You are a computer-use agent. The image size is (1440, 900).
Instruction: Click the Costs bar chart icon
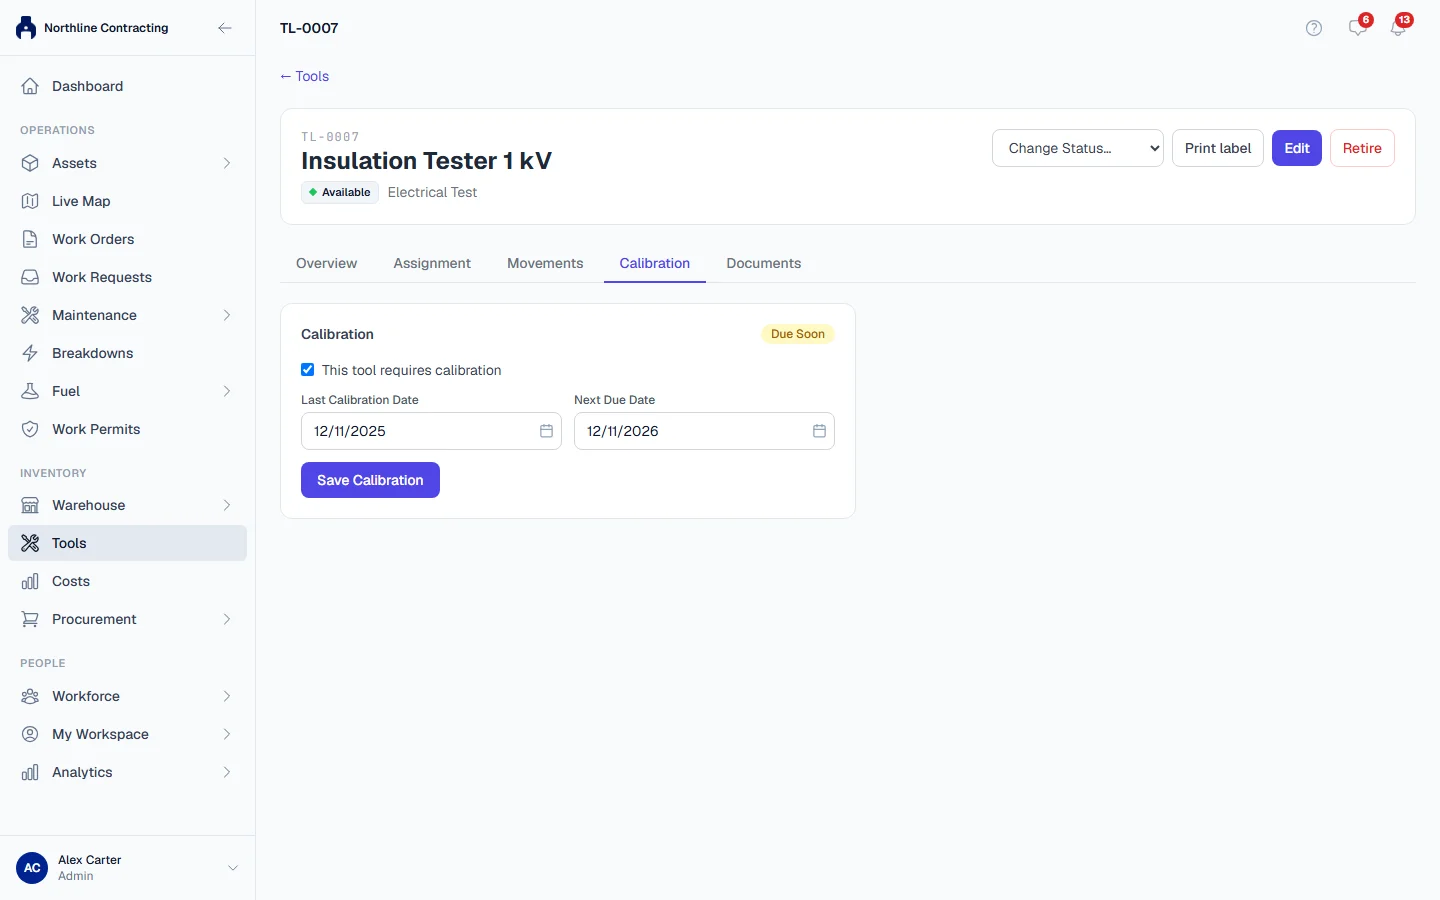[30, 581]
